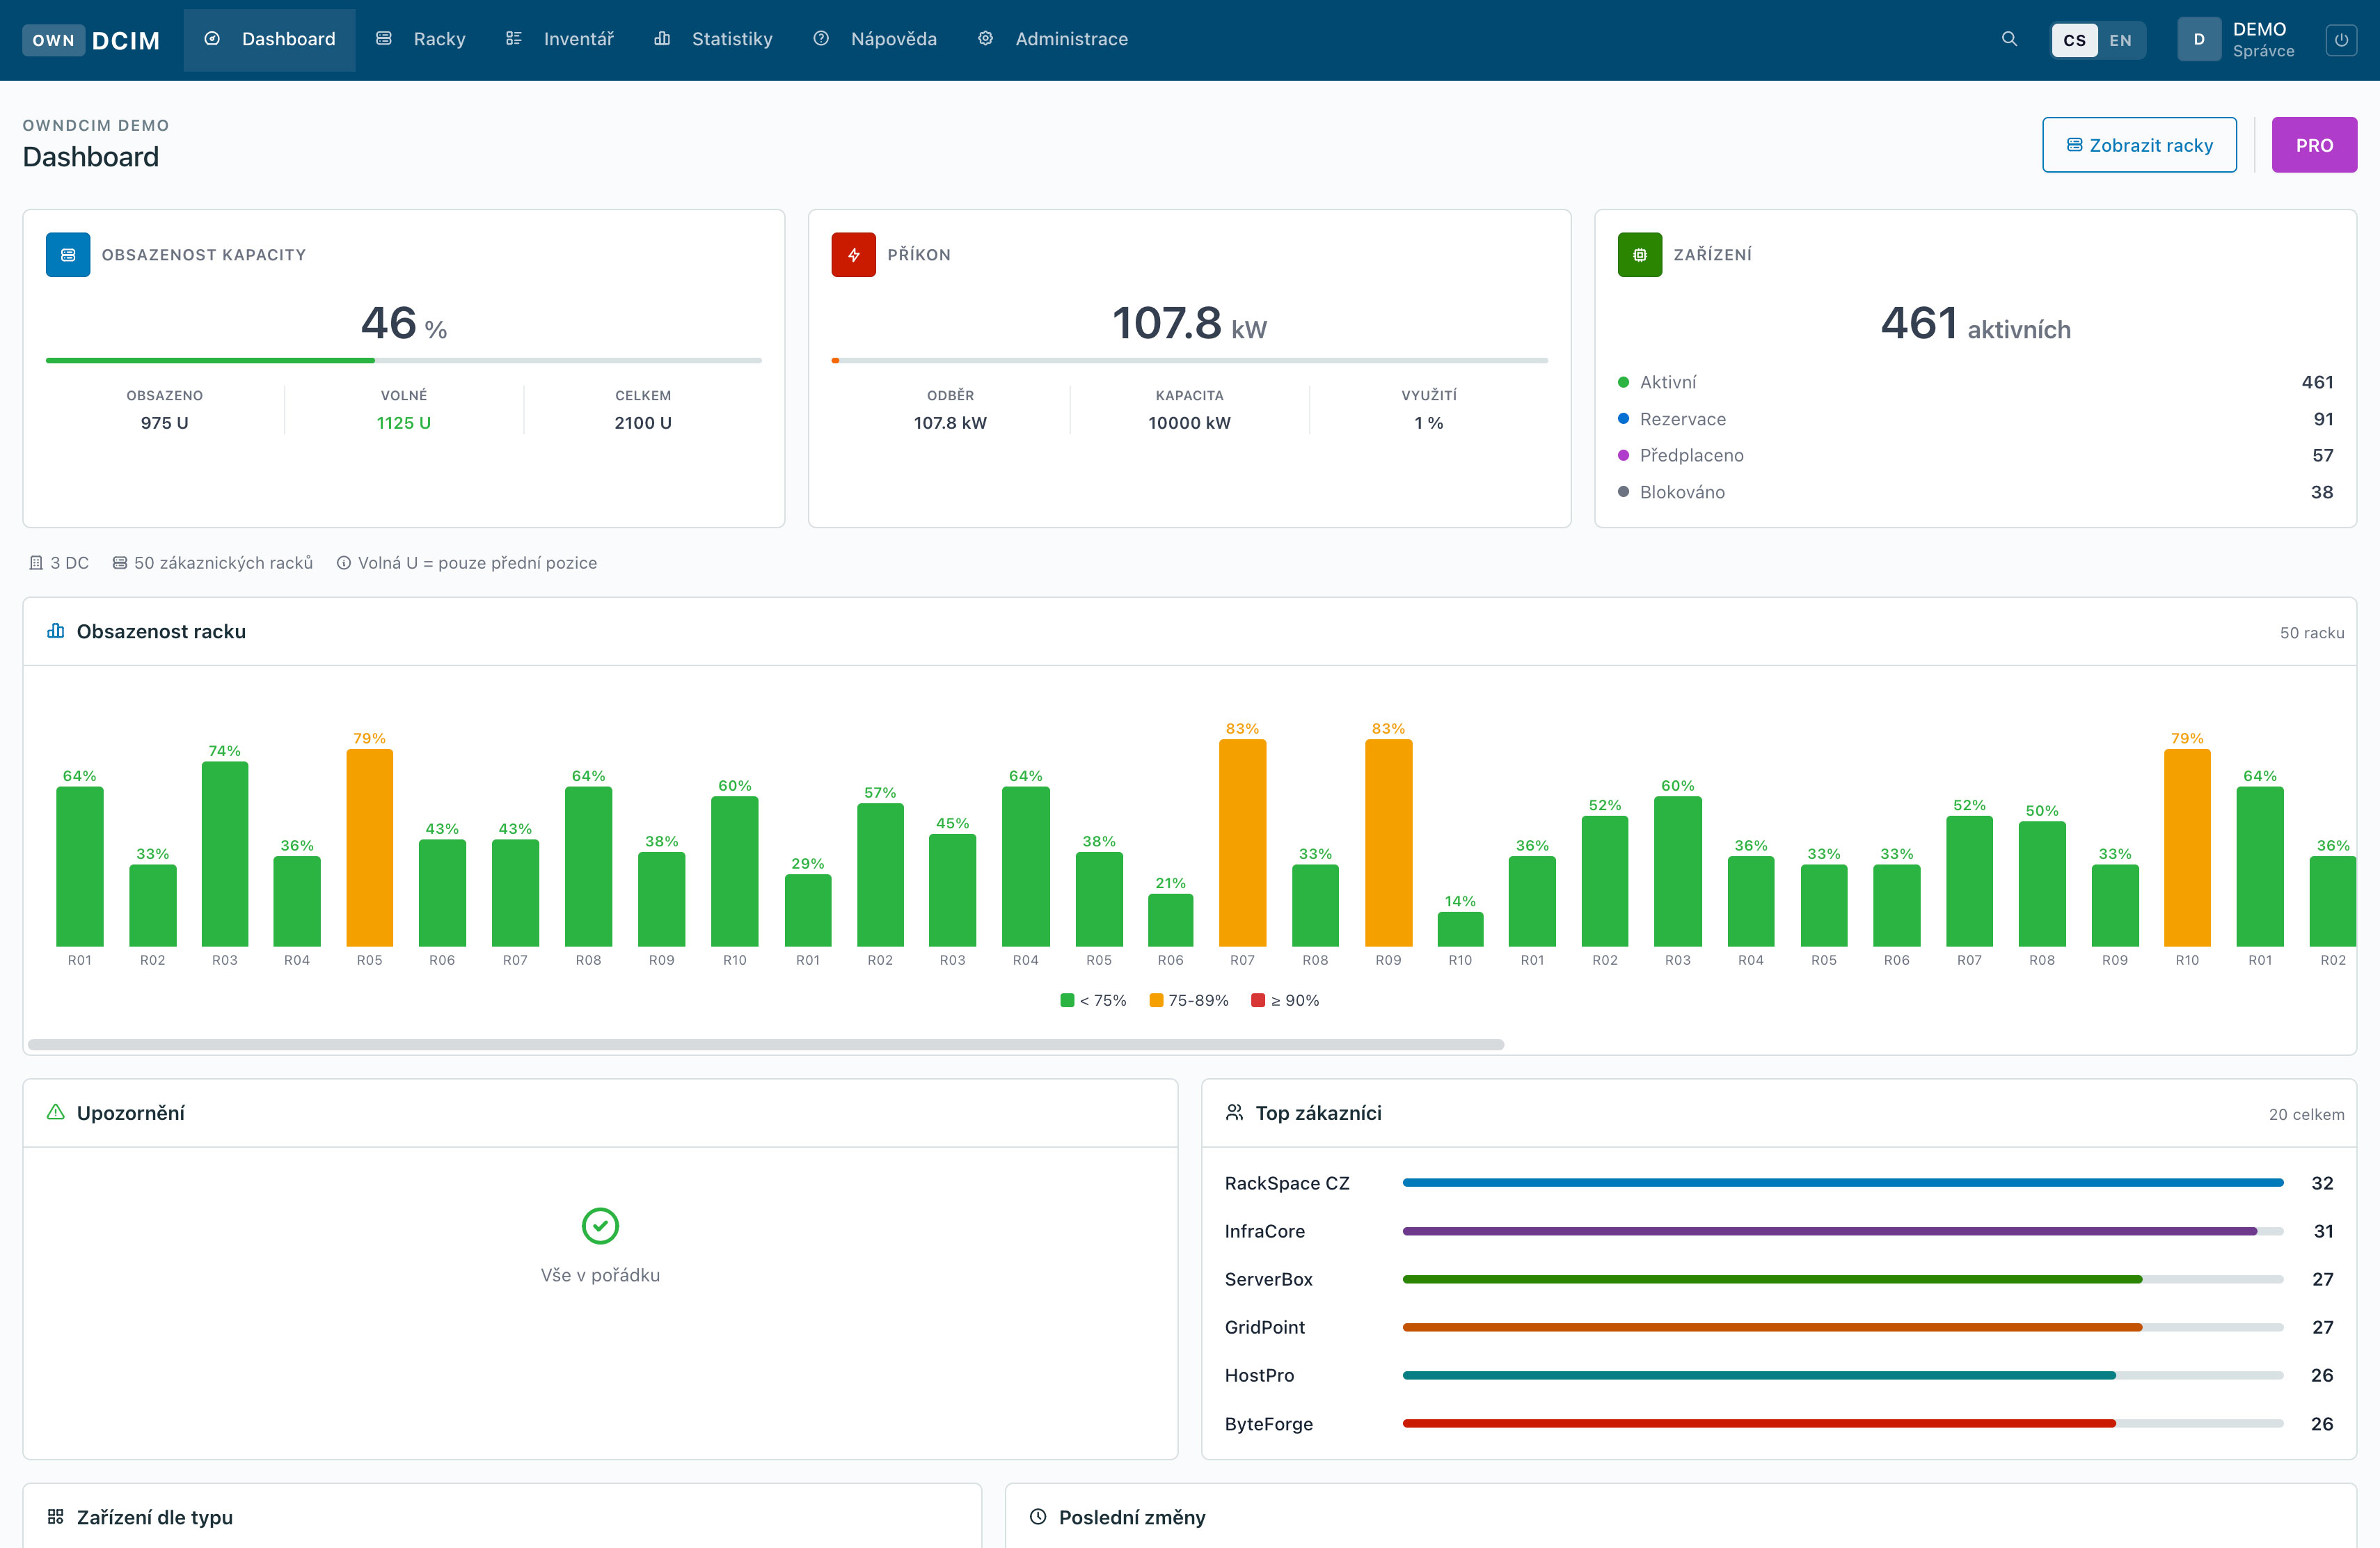
Task: Click the DEMO Správce user name
Action: 2263,40
